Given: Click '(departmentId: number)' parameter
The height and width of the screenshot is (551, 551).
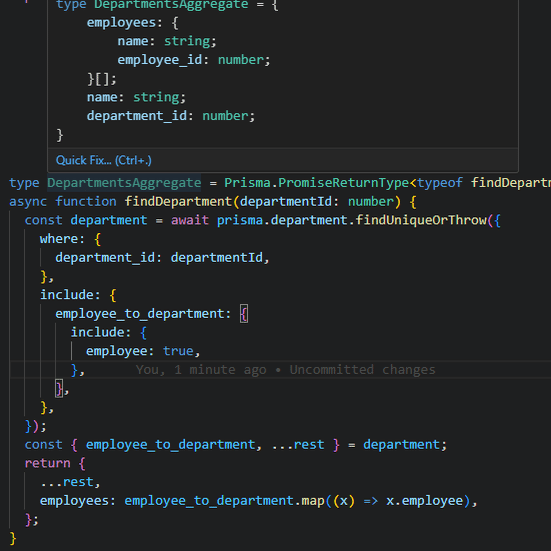Looking at the screenshot, I should tap(317, 202).
